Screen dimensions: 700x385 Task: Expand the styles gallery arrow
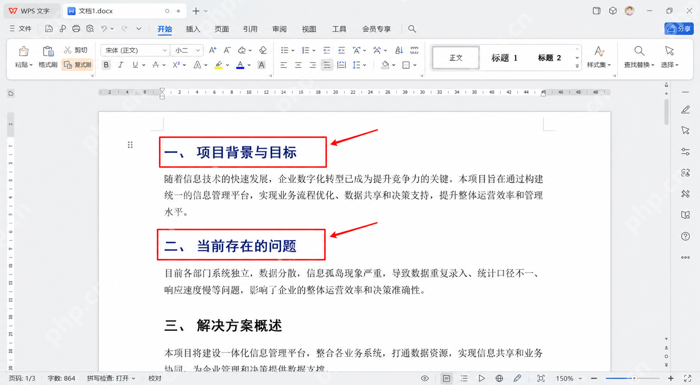point(577,66)
